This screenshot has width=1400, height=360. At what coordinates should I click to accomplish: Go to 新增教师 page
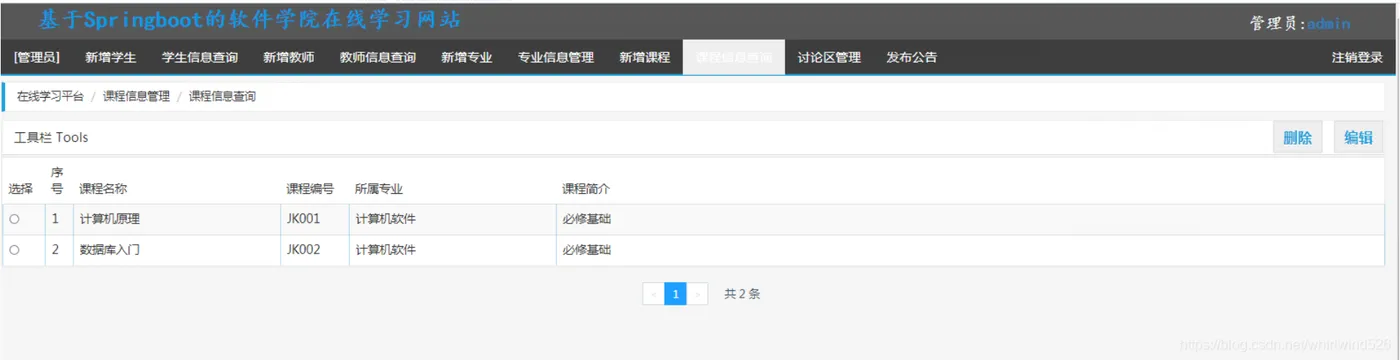click(x=289, y=57)
